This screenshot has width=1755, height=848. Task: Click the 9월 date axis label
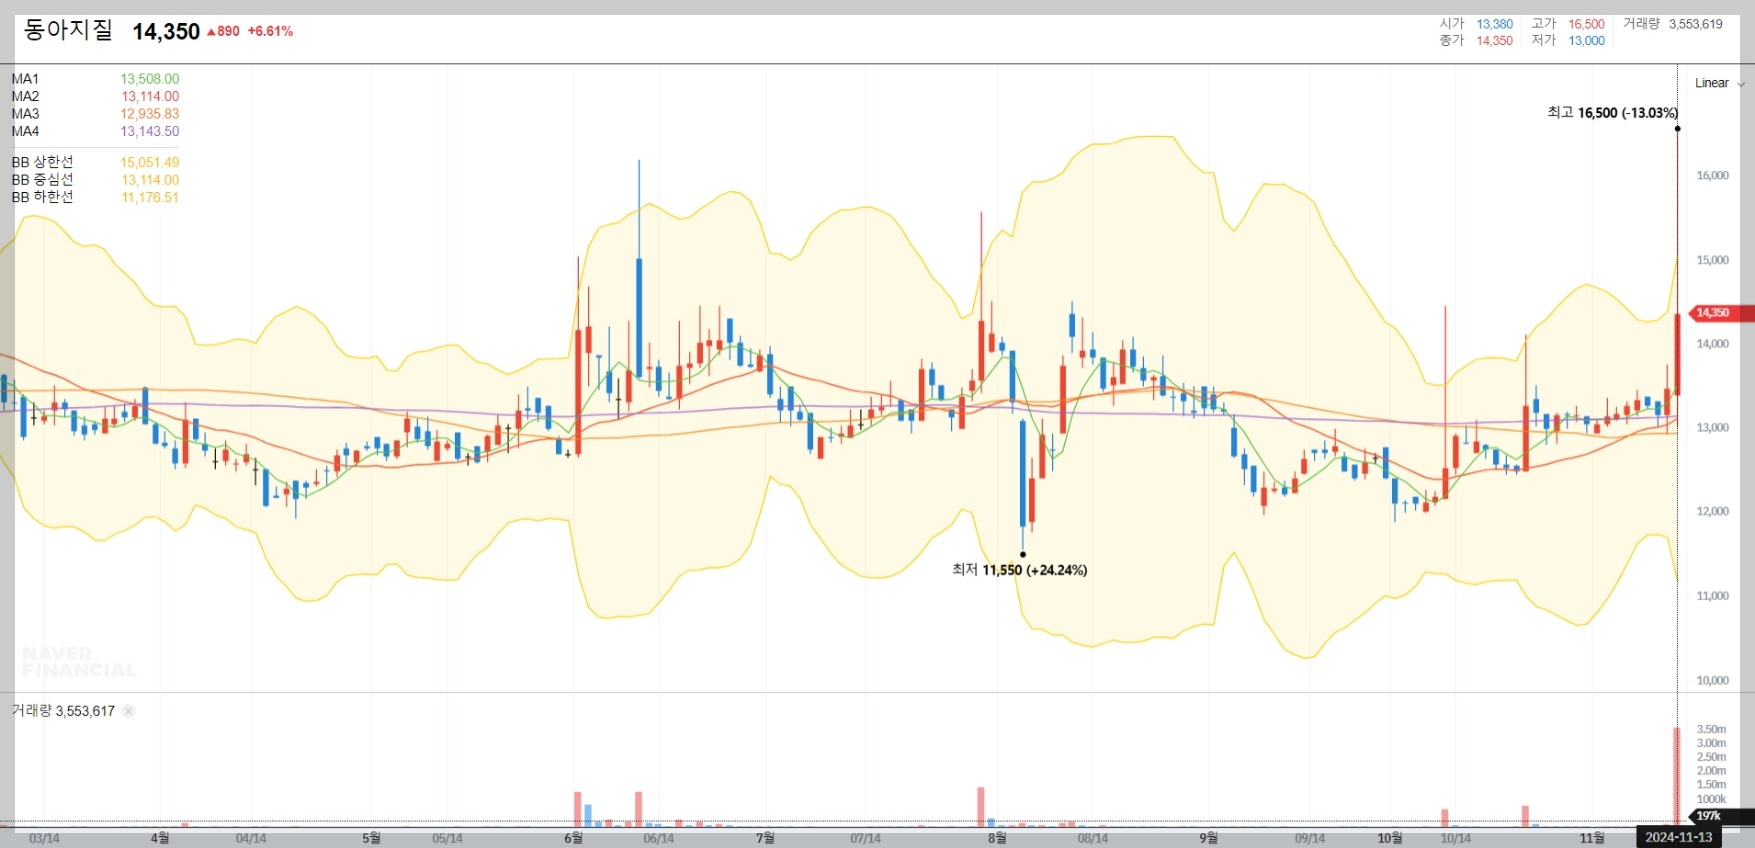[x=1209, y=838]
